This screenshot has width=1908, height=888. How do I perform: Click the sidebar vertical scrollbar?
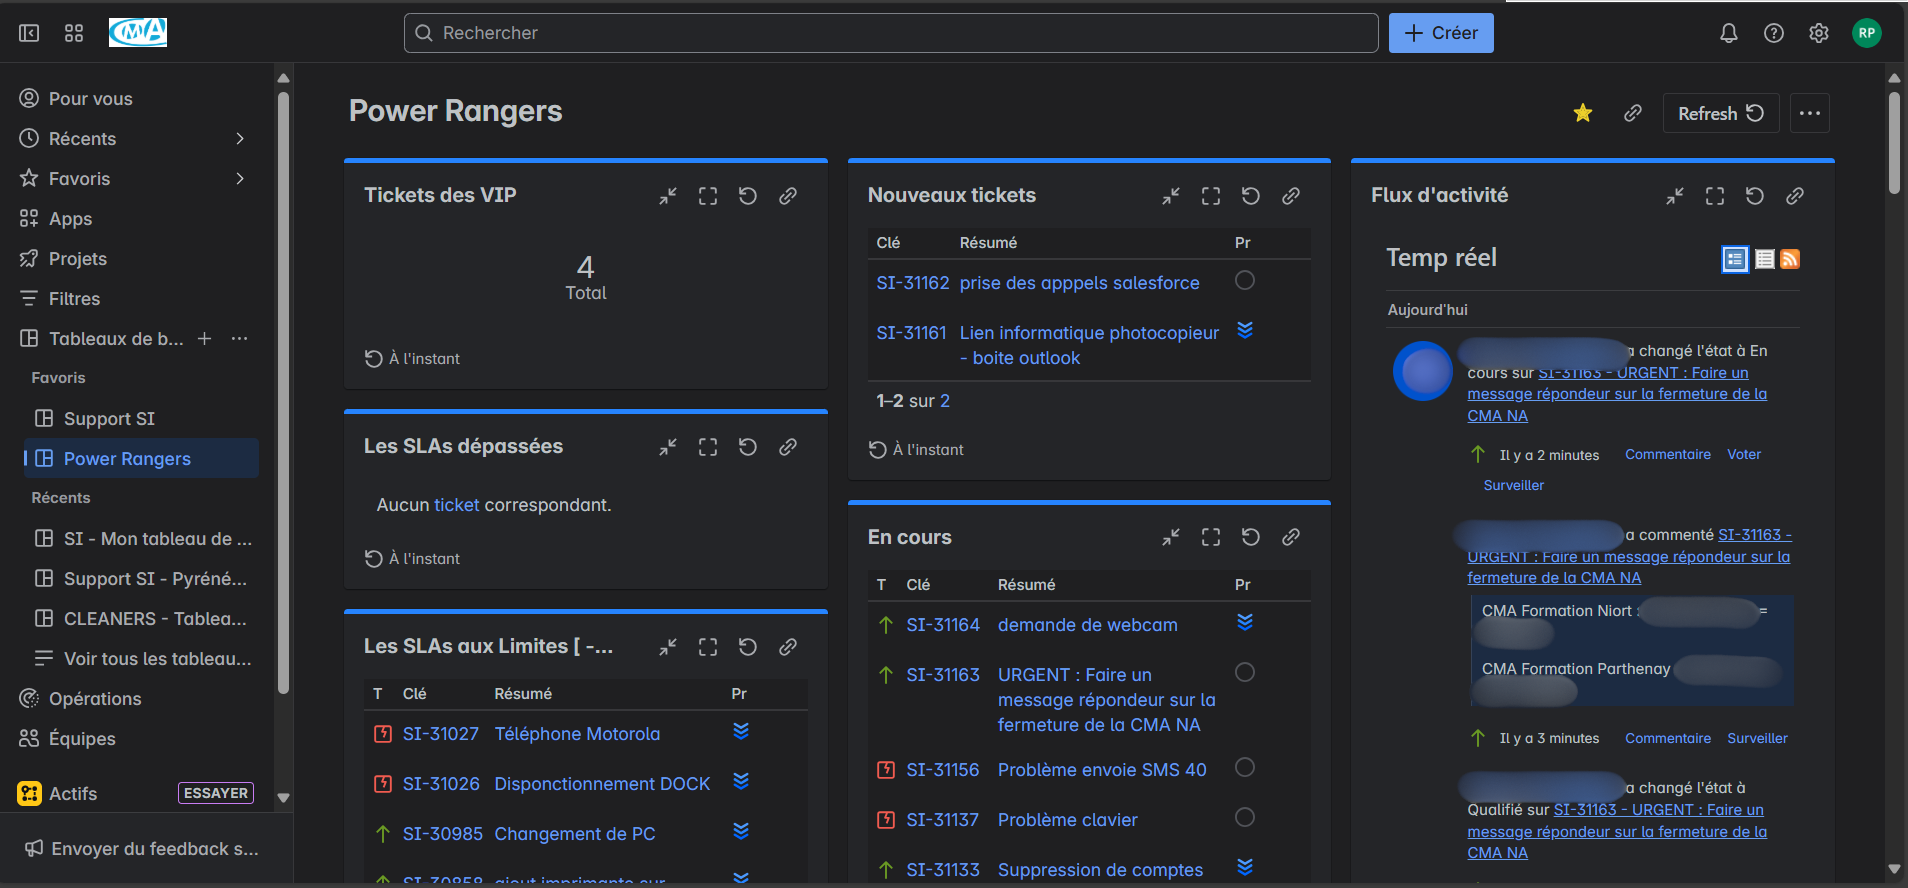coord(283,392)
